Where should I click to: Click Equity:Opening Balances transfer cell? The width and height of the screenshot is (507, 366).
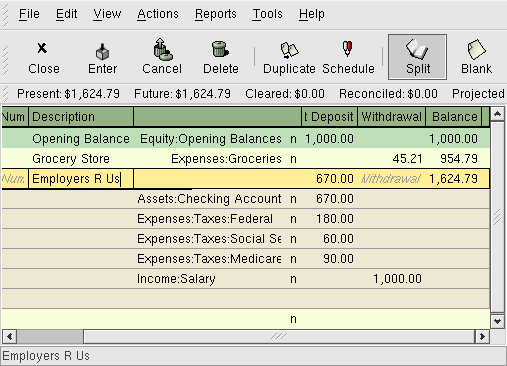[211, 139]
